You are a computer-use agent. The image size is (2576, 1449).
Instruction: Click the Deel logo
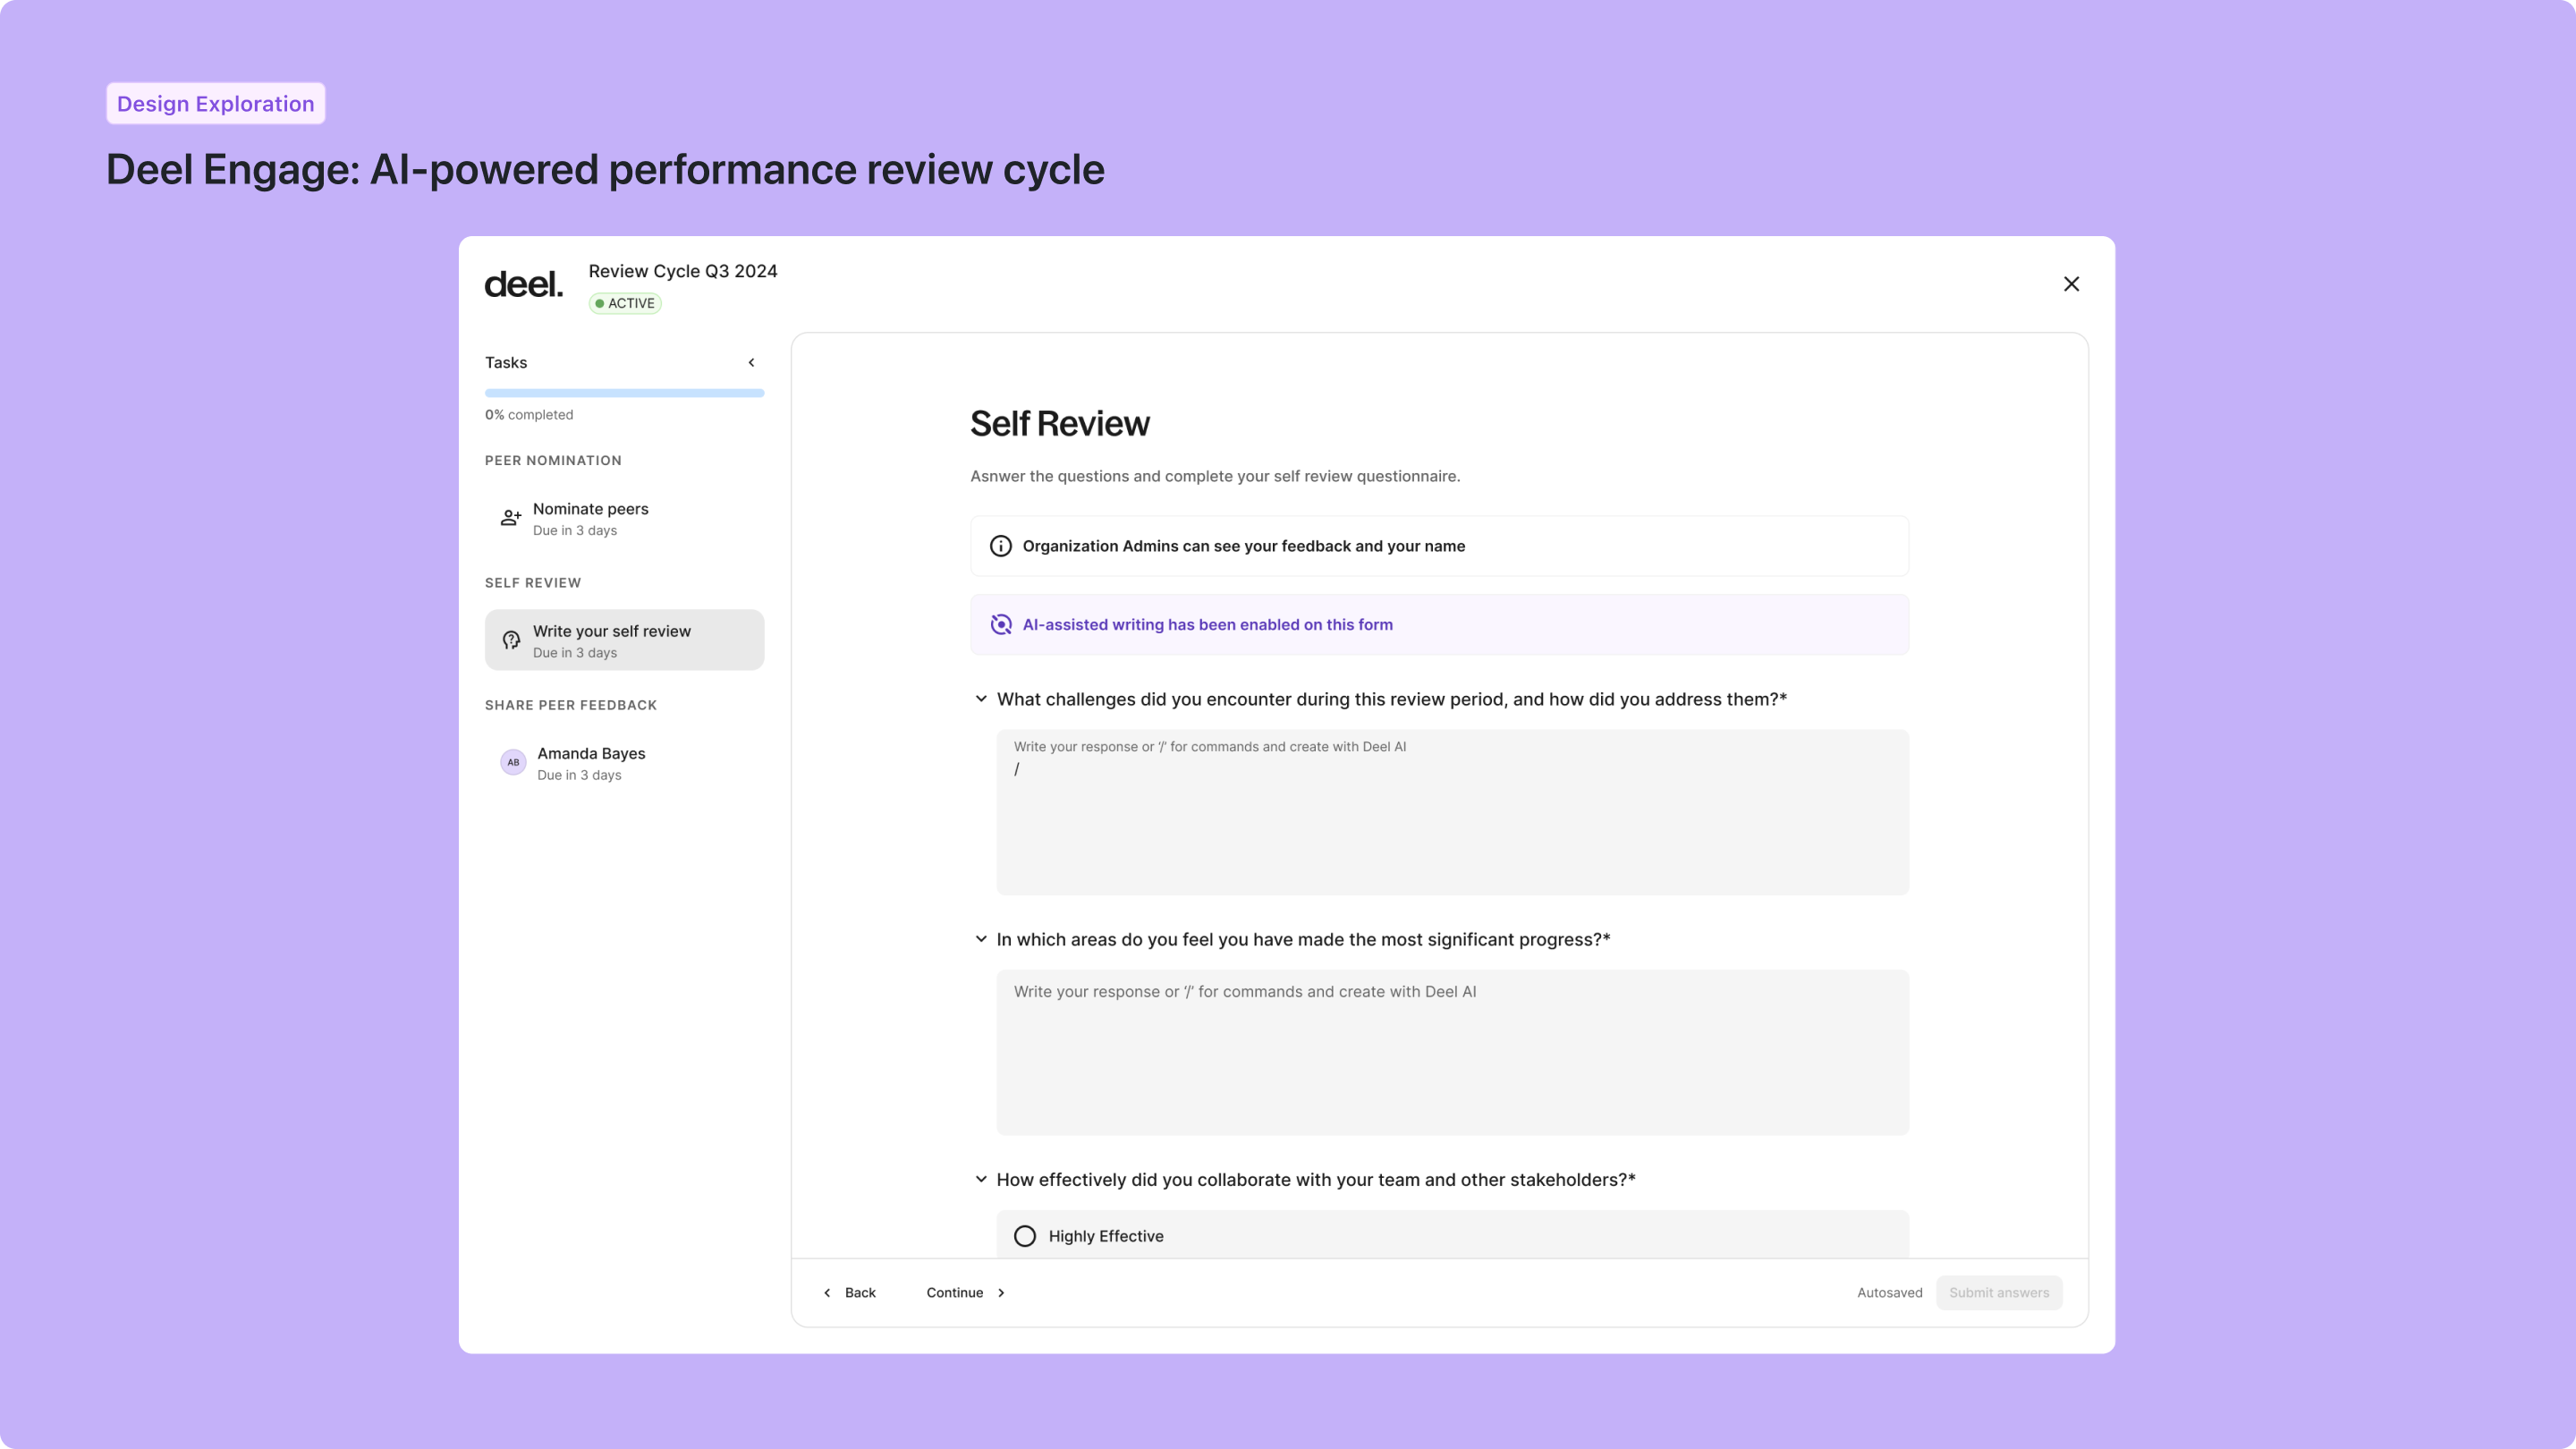click(x=523, y=285)
